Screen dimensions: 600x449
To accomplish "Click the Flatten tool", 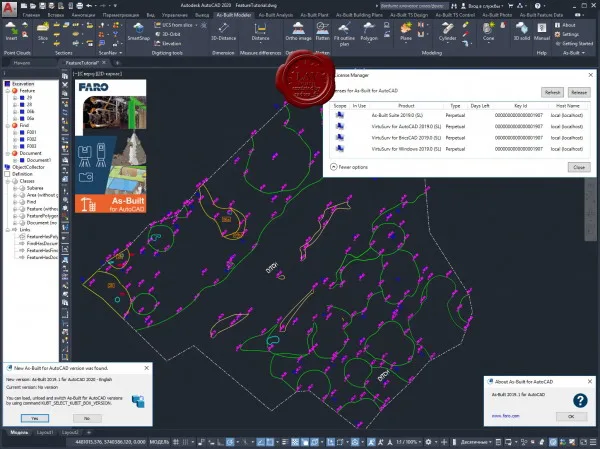I will (x=323, y=31).
